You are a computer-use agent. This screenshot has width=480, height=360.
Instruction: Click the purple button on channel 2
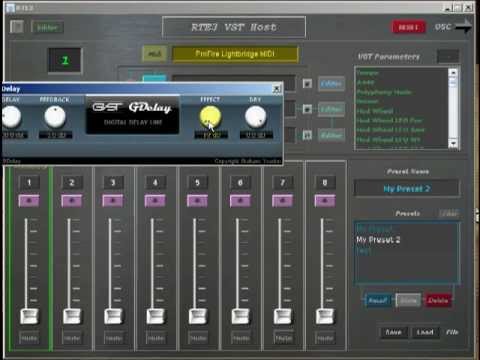[72, 201]
